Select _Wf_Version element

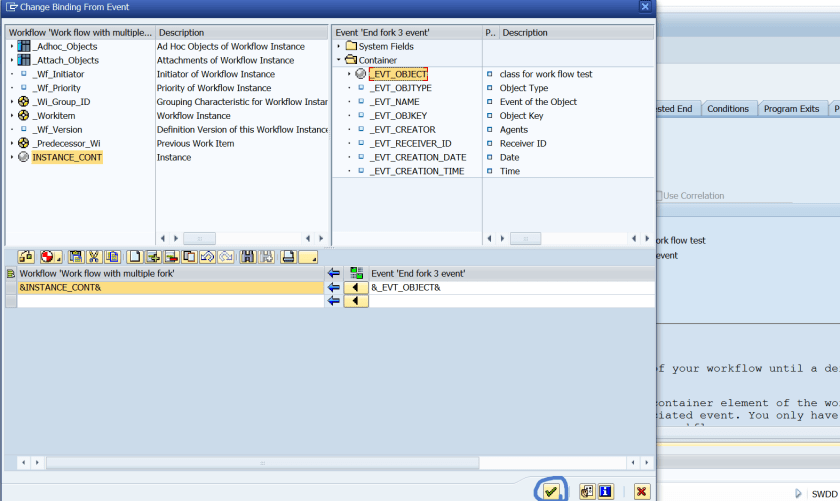tap(57, 129)
